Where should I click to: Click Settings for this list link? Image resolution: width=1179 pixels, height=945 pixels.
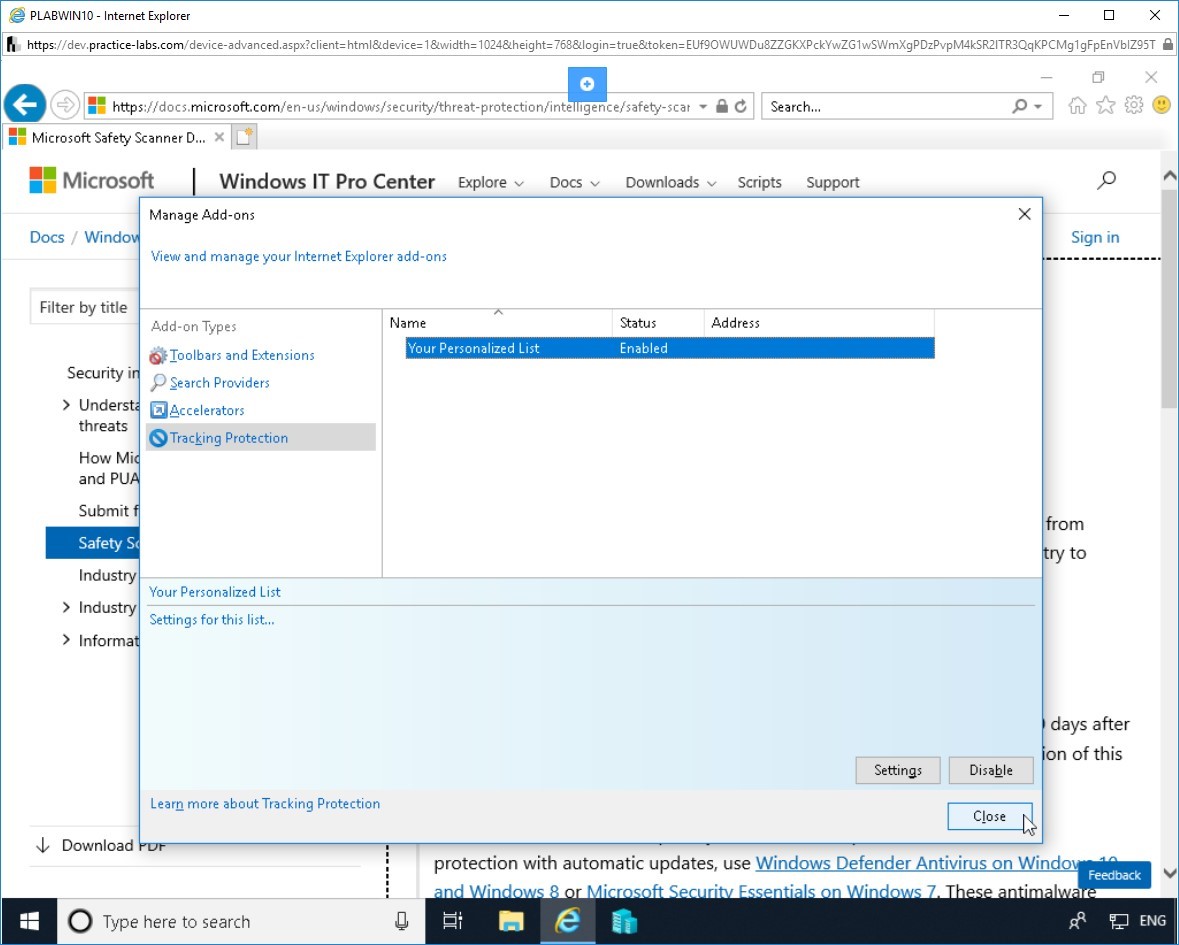coord(211,619)
